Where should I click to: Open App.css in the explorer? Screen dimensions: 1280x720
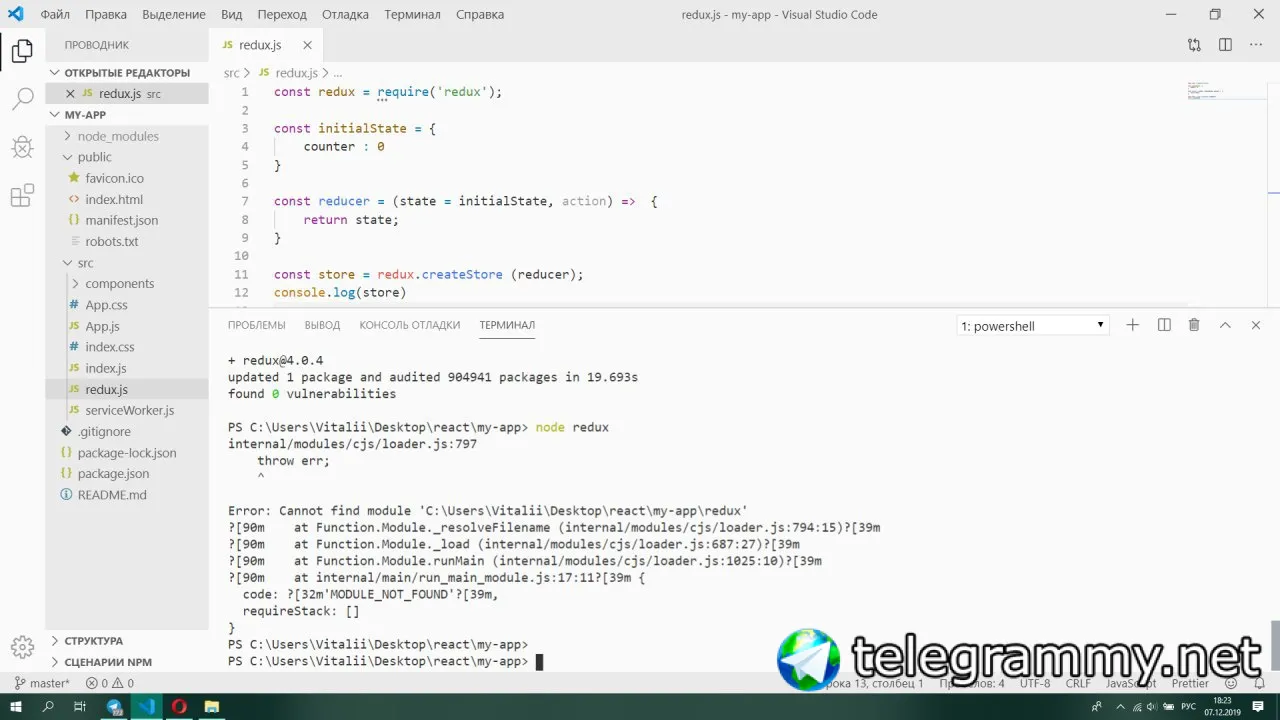click(x=106, y=305)
